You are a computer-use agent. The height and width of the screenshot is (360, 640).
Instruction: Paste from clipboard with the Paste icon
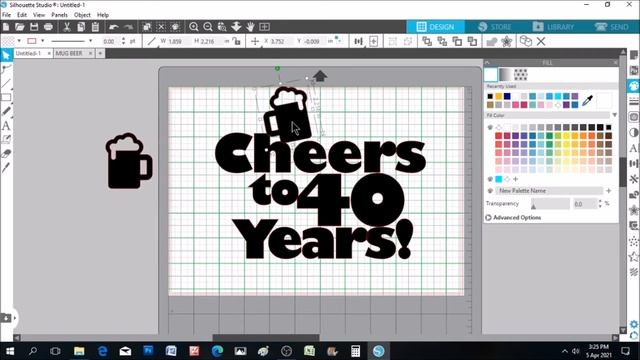[95, 27]
